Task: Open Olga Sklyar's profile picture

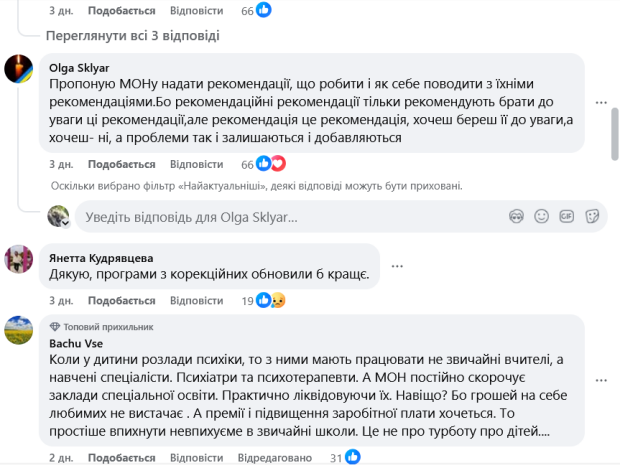Action: [x=19, y=69]
